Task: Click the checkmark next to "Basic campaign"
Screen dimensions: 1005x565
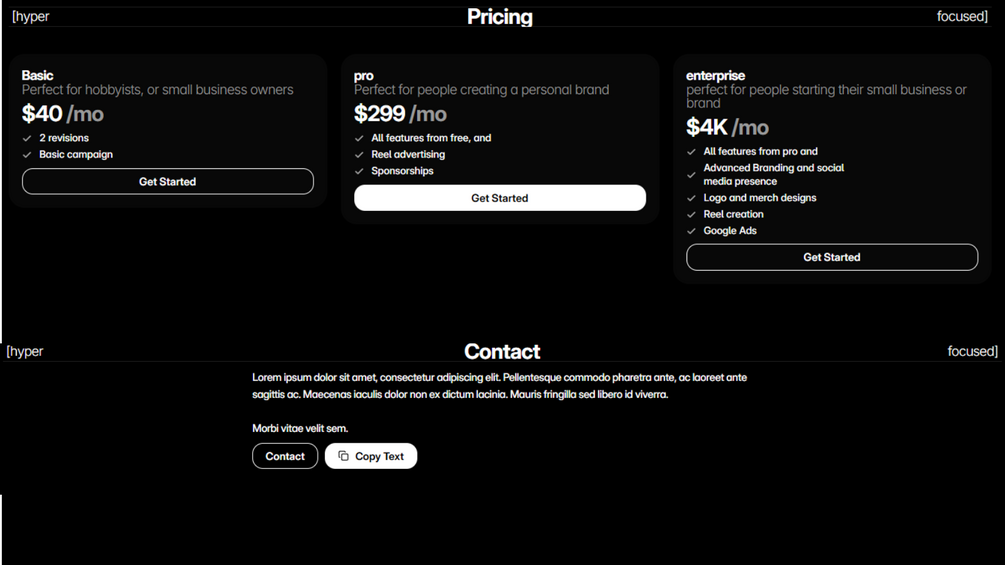Action: tap(27, 155)
